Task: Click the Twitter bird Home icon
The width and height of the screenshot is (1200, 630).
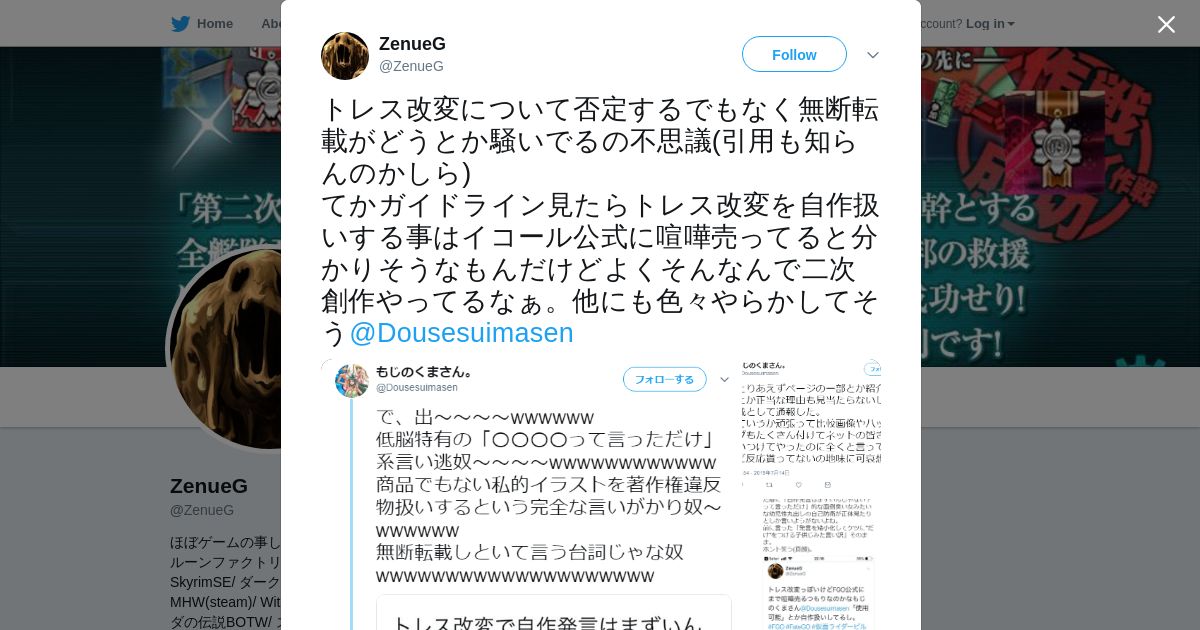Action: pos(180,24)
